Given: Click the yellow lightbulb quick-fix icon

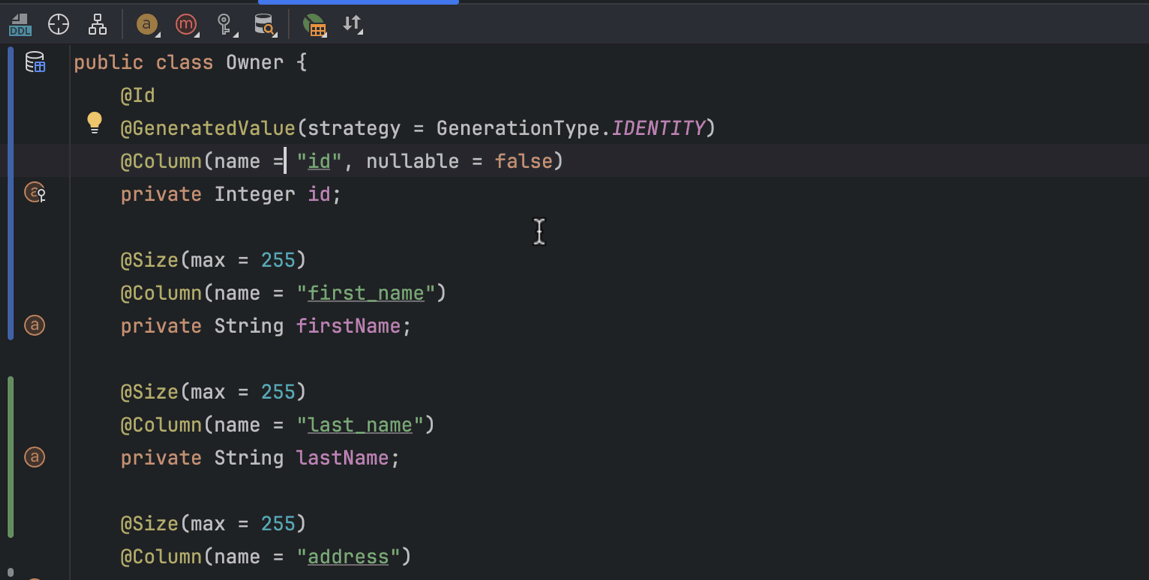Looking at the screenshot, I should click(95, 122).
